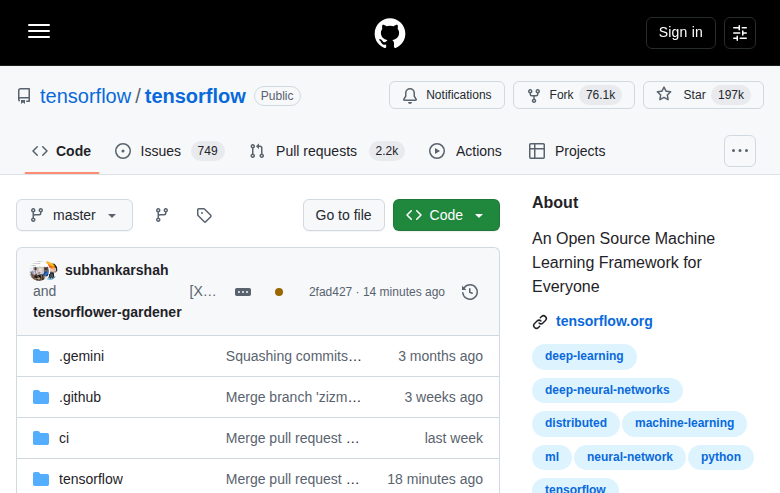Click the ci folder icon
The width and height of the screenshot is (780, 493).
point(41,438)
